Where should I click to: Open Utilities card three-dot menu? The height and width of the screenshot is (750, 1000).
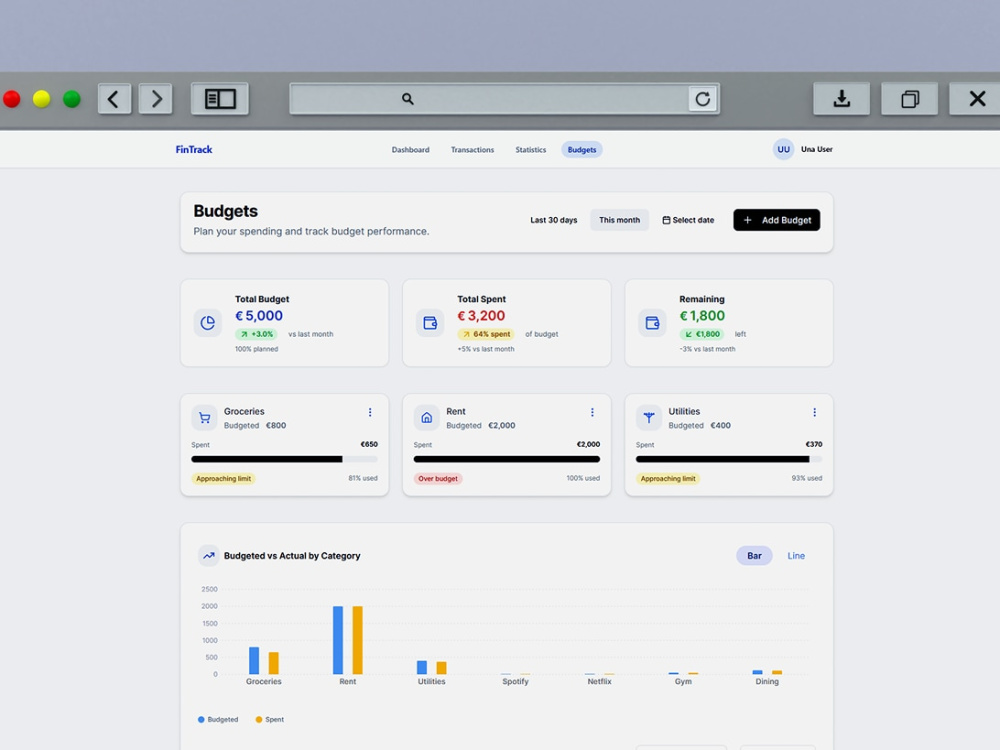[814, 413]
